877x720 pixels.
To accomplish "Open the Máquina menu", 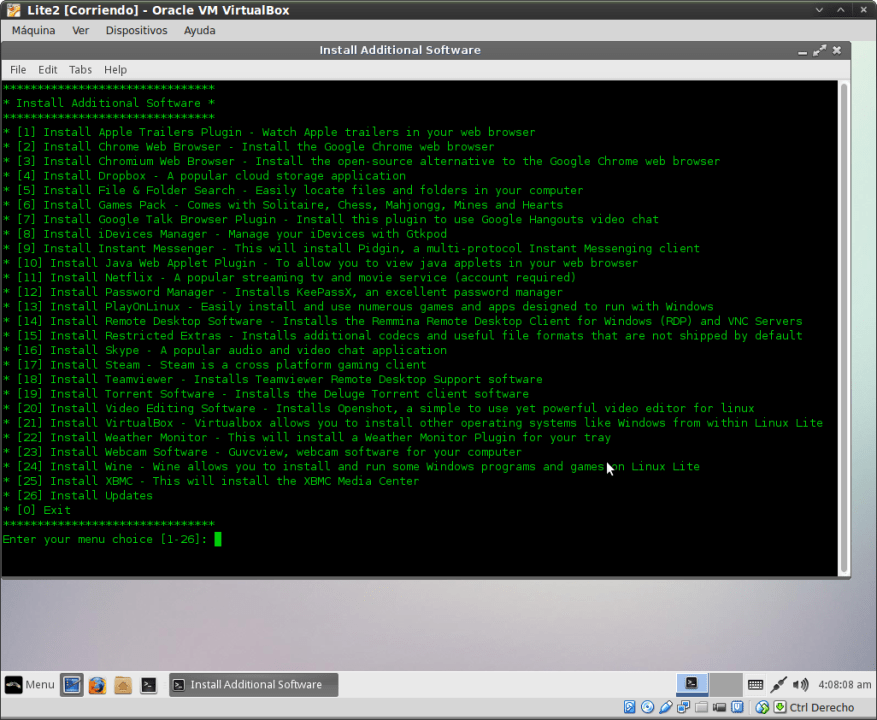I will click(x=33, y=30).
